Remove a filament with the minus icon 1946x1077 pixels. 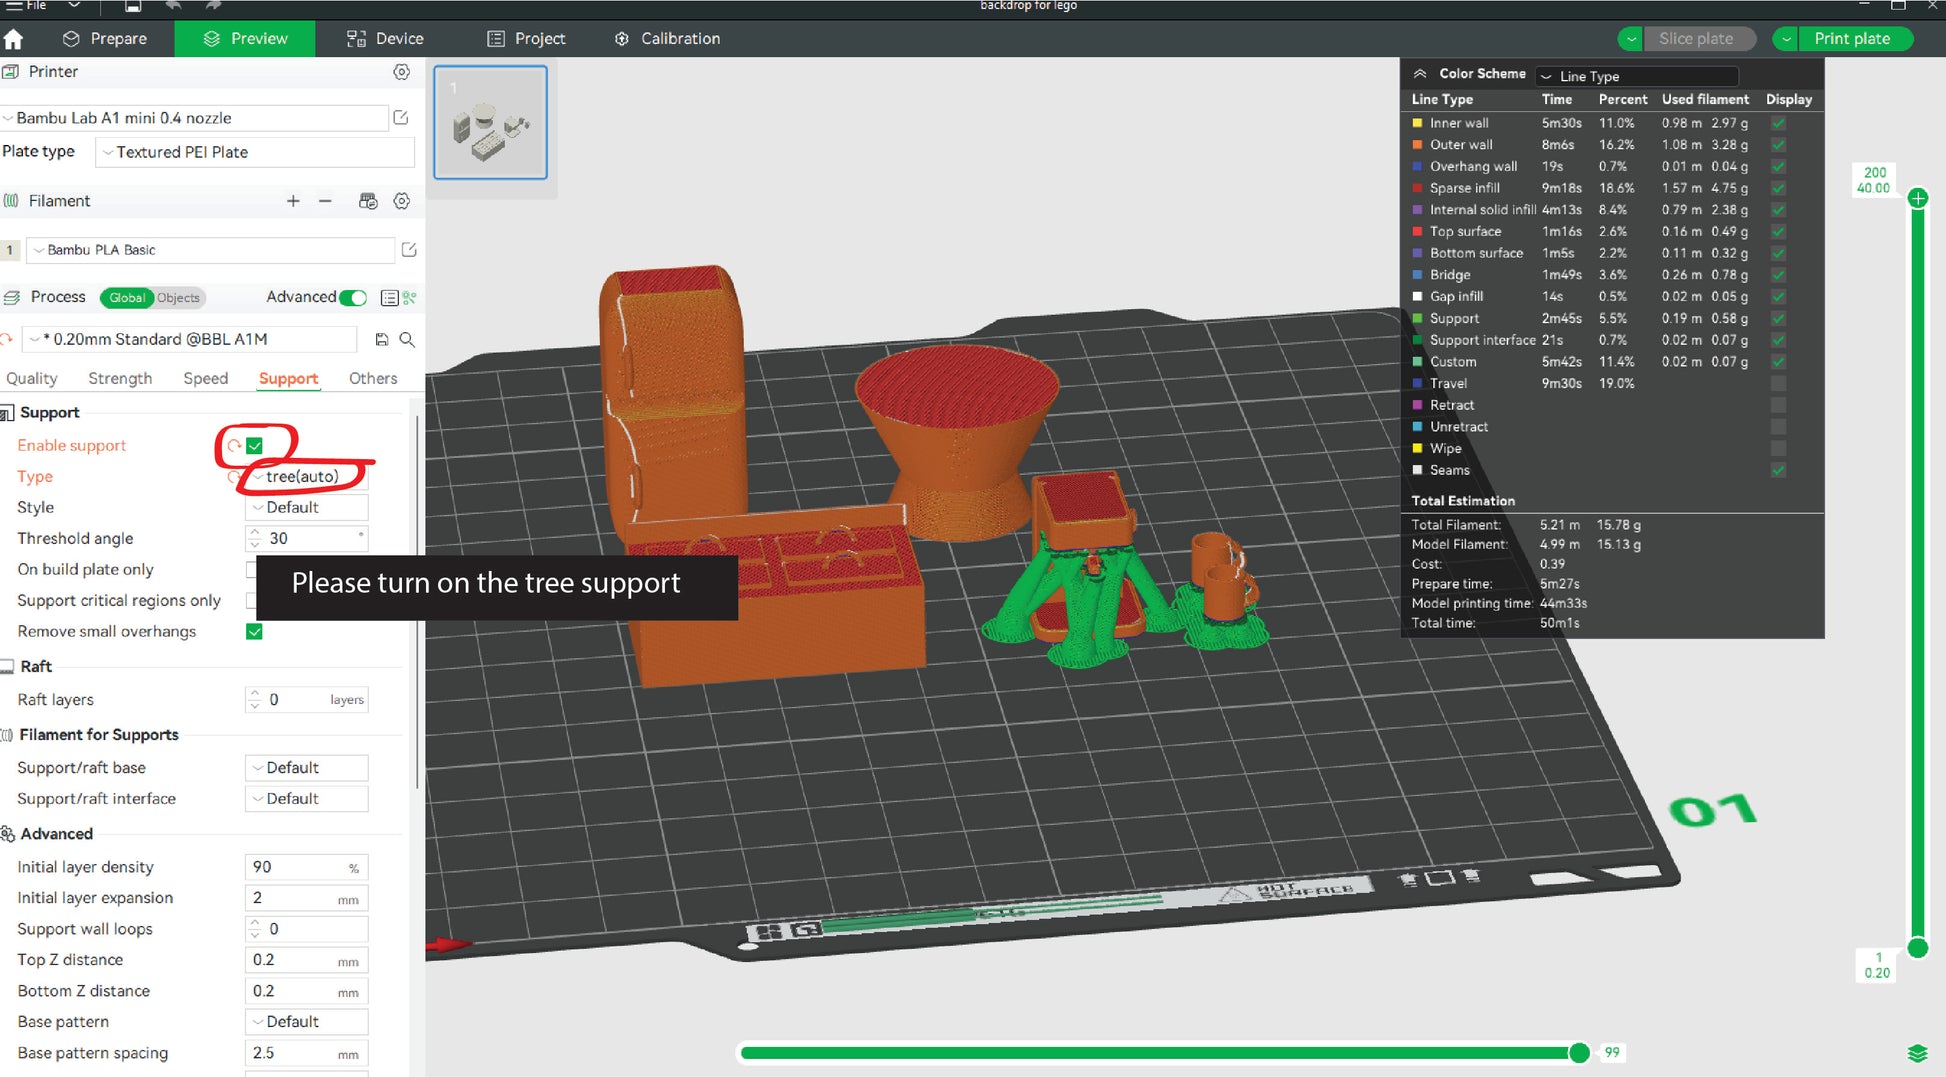click(x=325, y=201)
